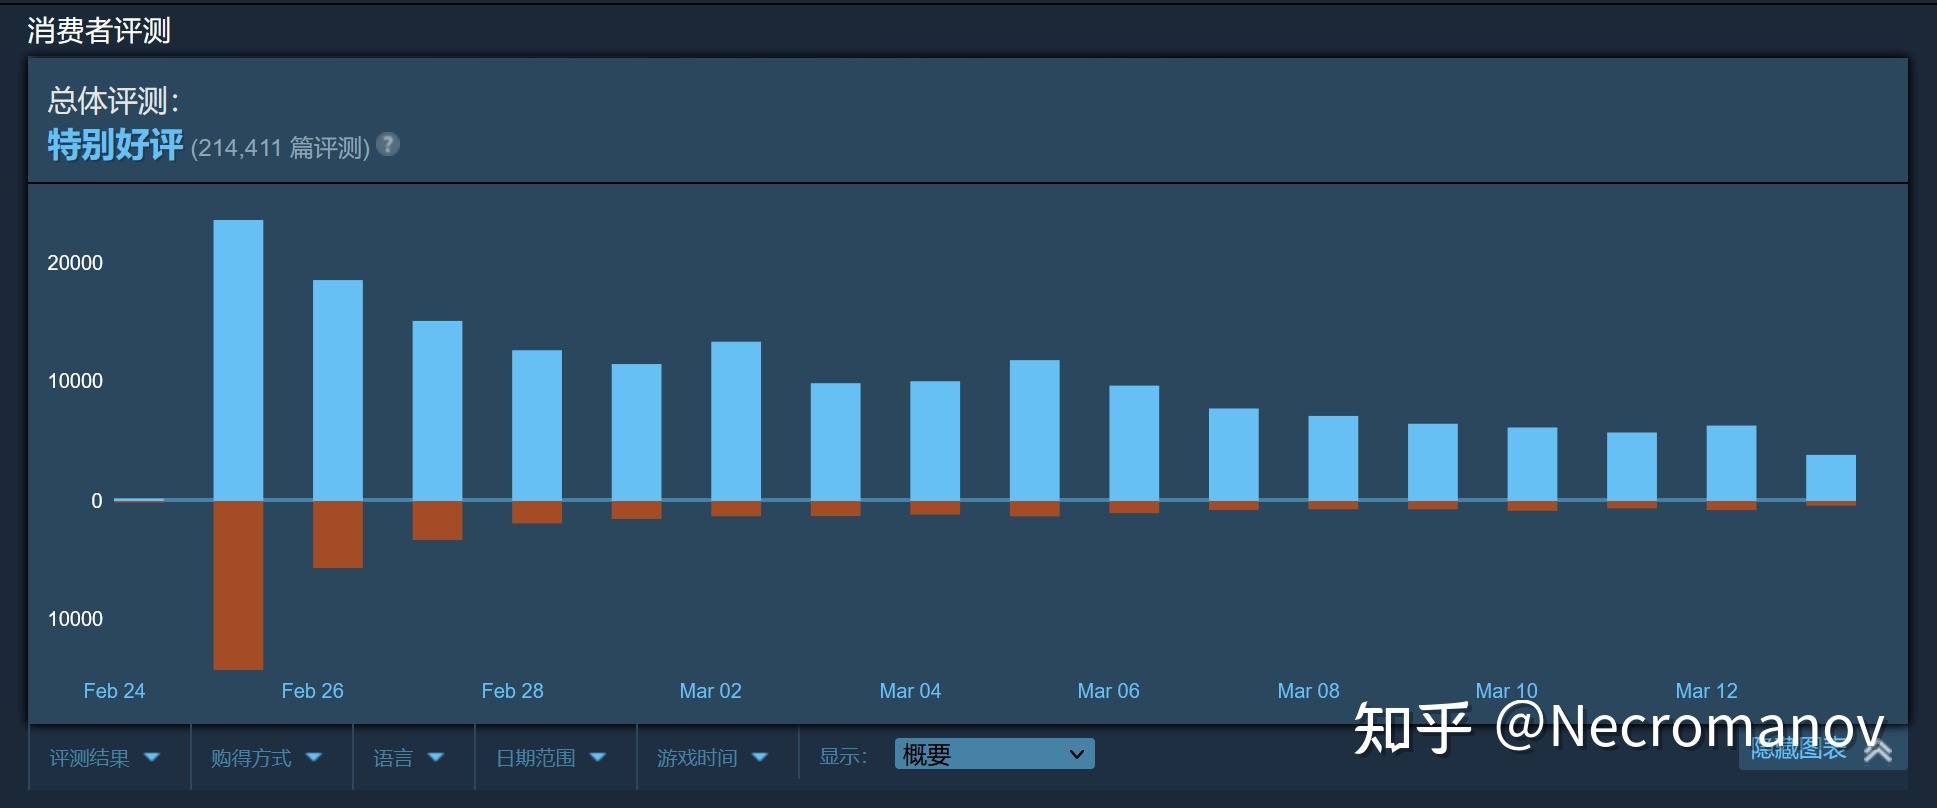This screenshot has width=1937, height=808.
Task: Click the tallest blue positive bar
Action: [238, 360]
